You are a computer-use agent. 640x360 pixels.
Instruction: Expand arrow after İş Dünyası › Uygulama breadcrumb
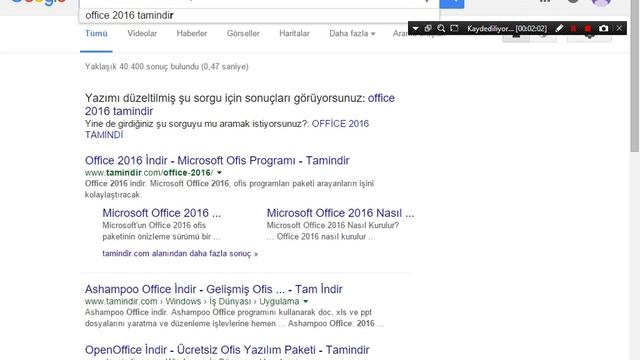coord(305,301)
